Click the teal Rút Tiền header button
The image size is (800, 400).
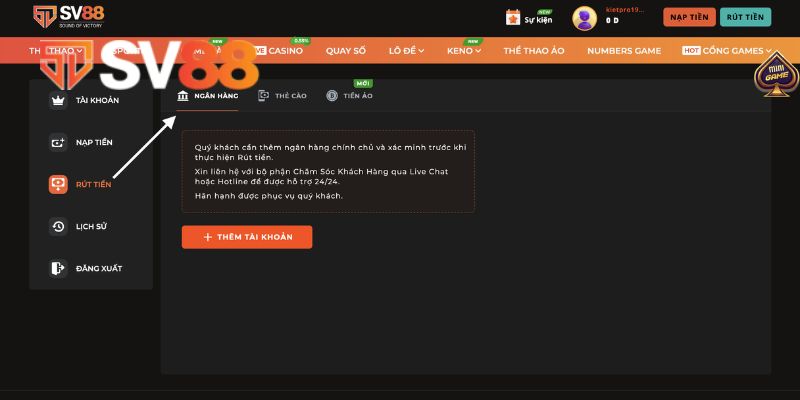pyautogui.click(x=745, y=17)
